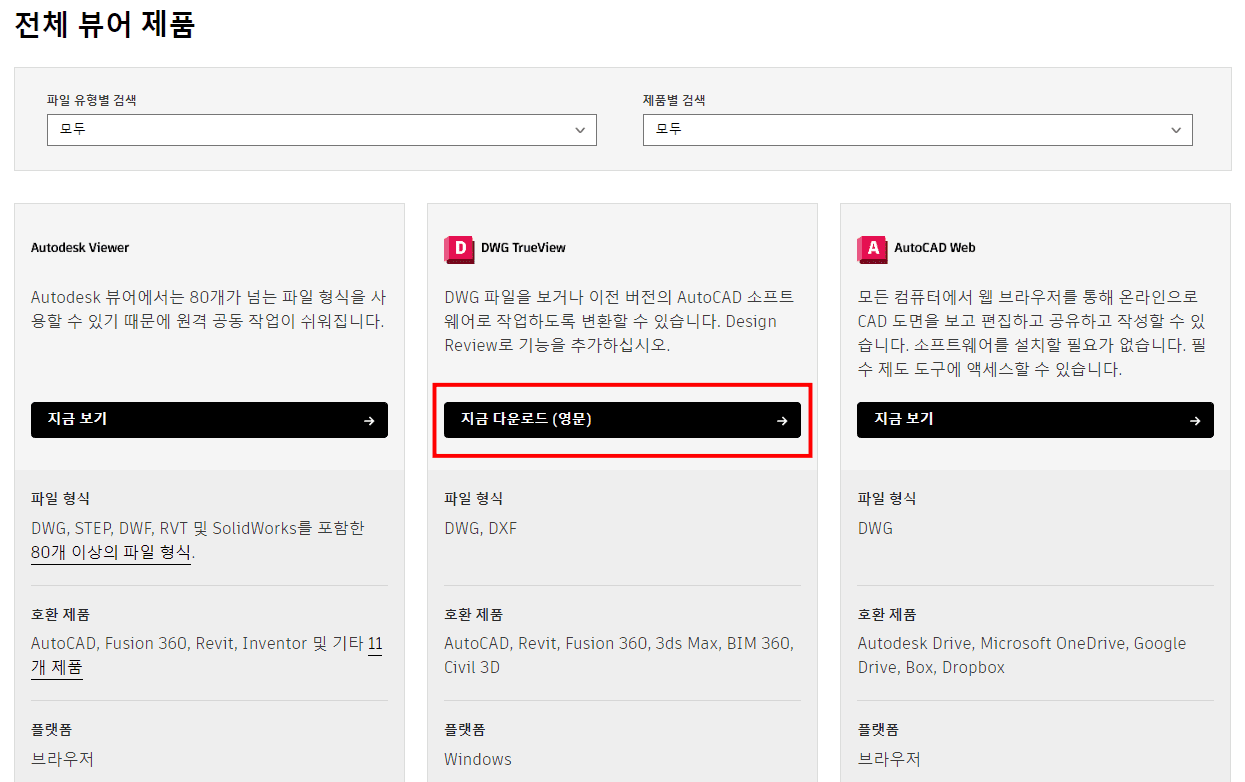Click 지금 보기 button under AutoCAD Web
1245x782 pixels.
(x=1035, y=420)
